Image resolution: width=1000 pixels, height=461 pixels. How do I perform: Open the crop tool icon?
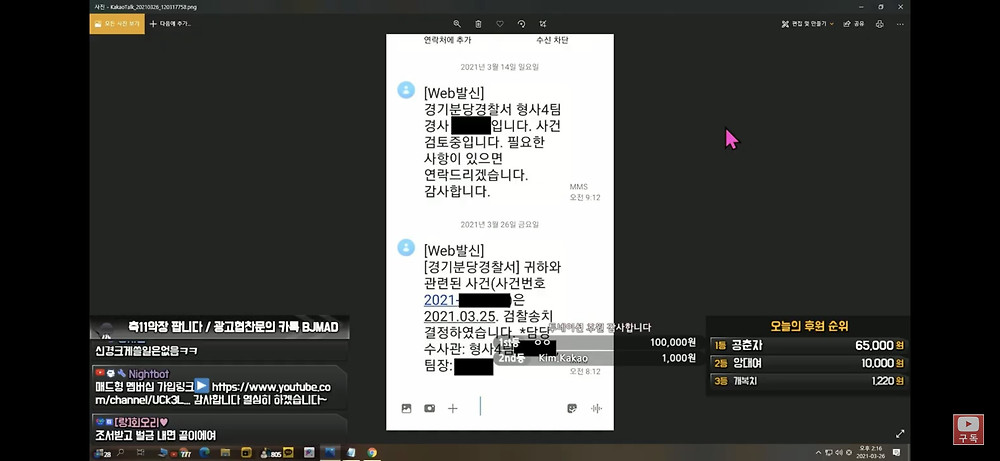tap(543, 24)
